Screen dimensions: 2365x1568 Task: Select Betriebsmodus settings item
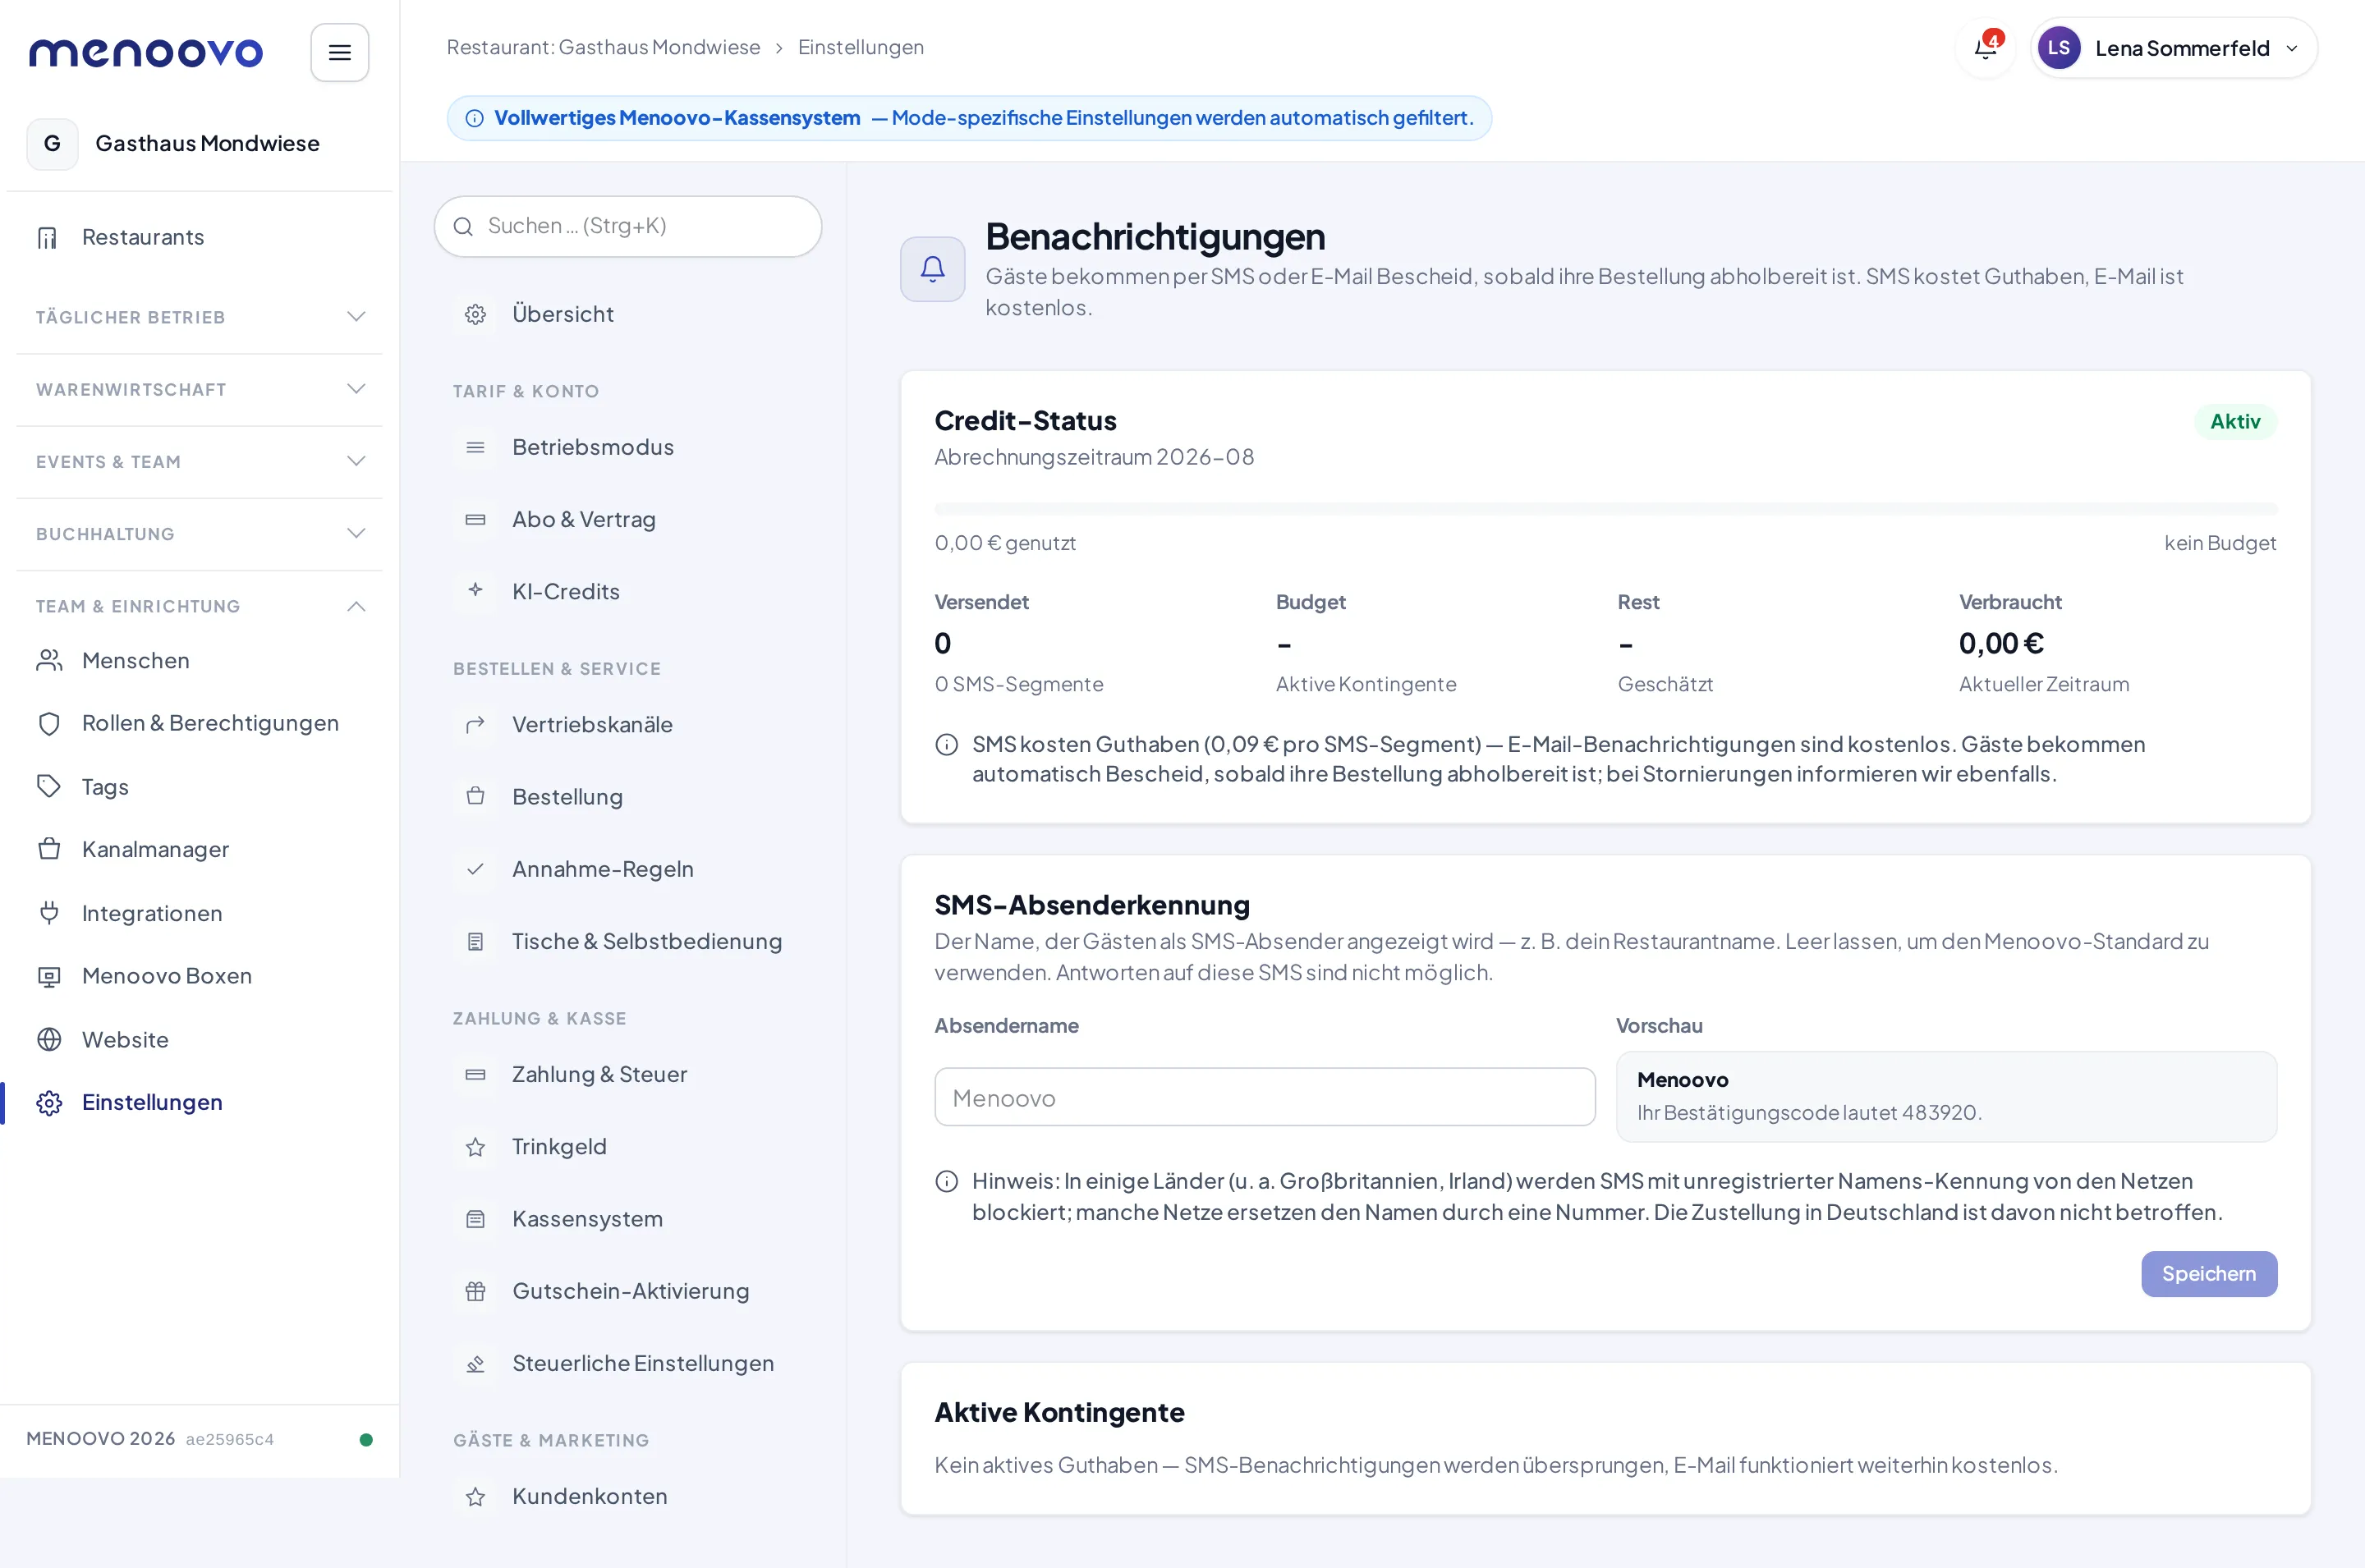628,447
